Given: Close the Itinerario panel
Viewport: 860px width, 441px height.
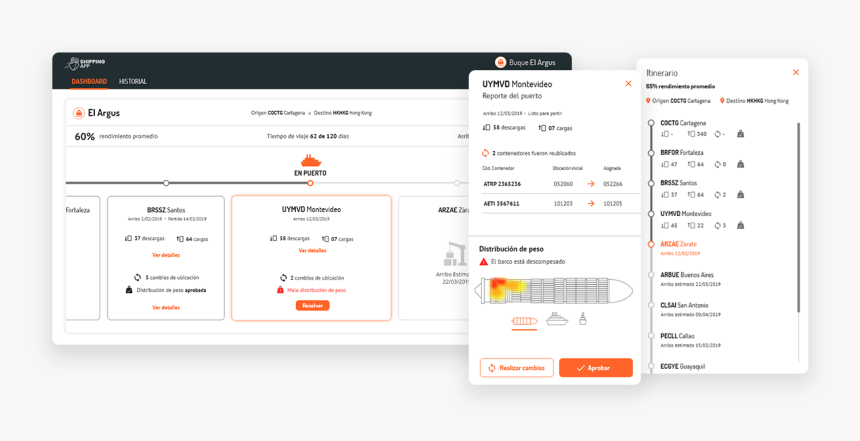Looking at the screenshot, I should [x=796, y=72].
